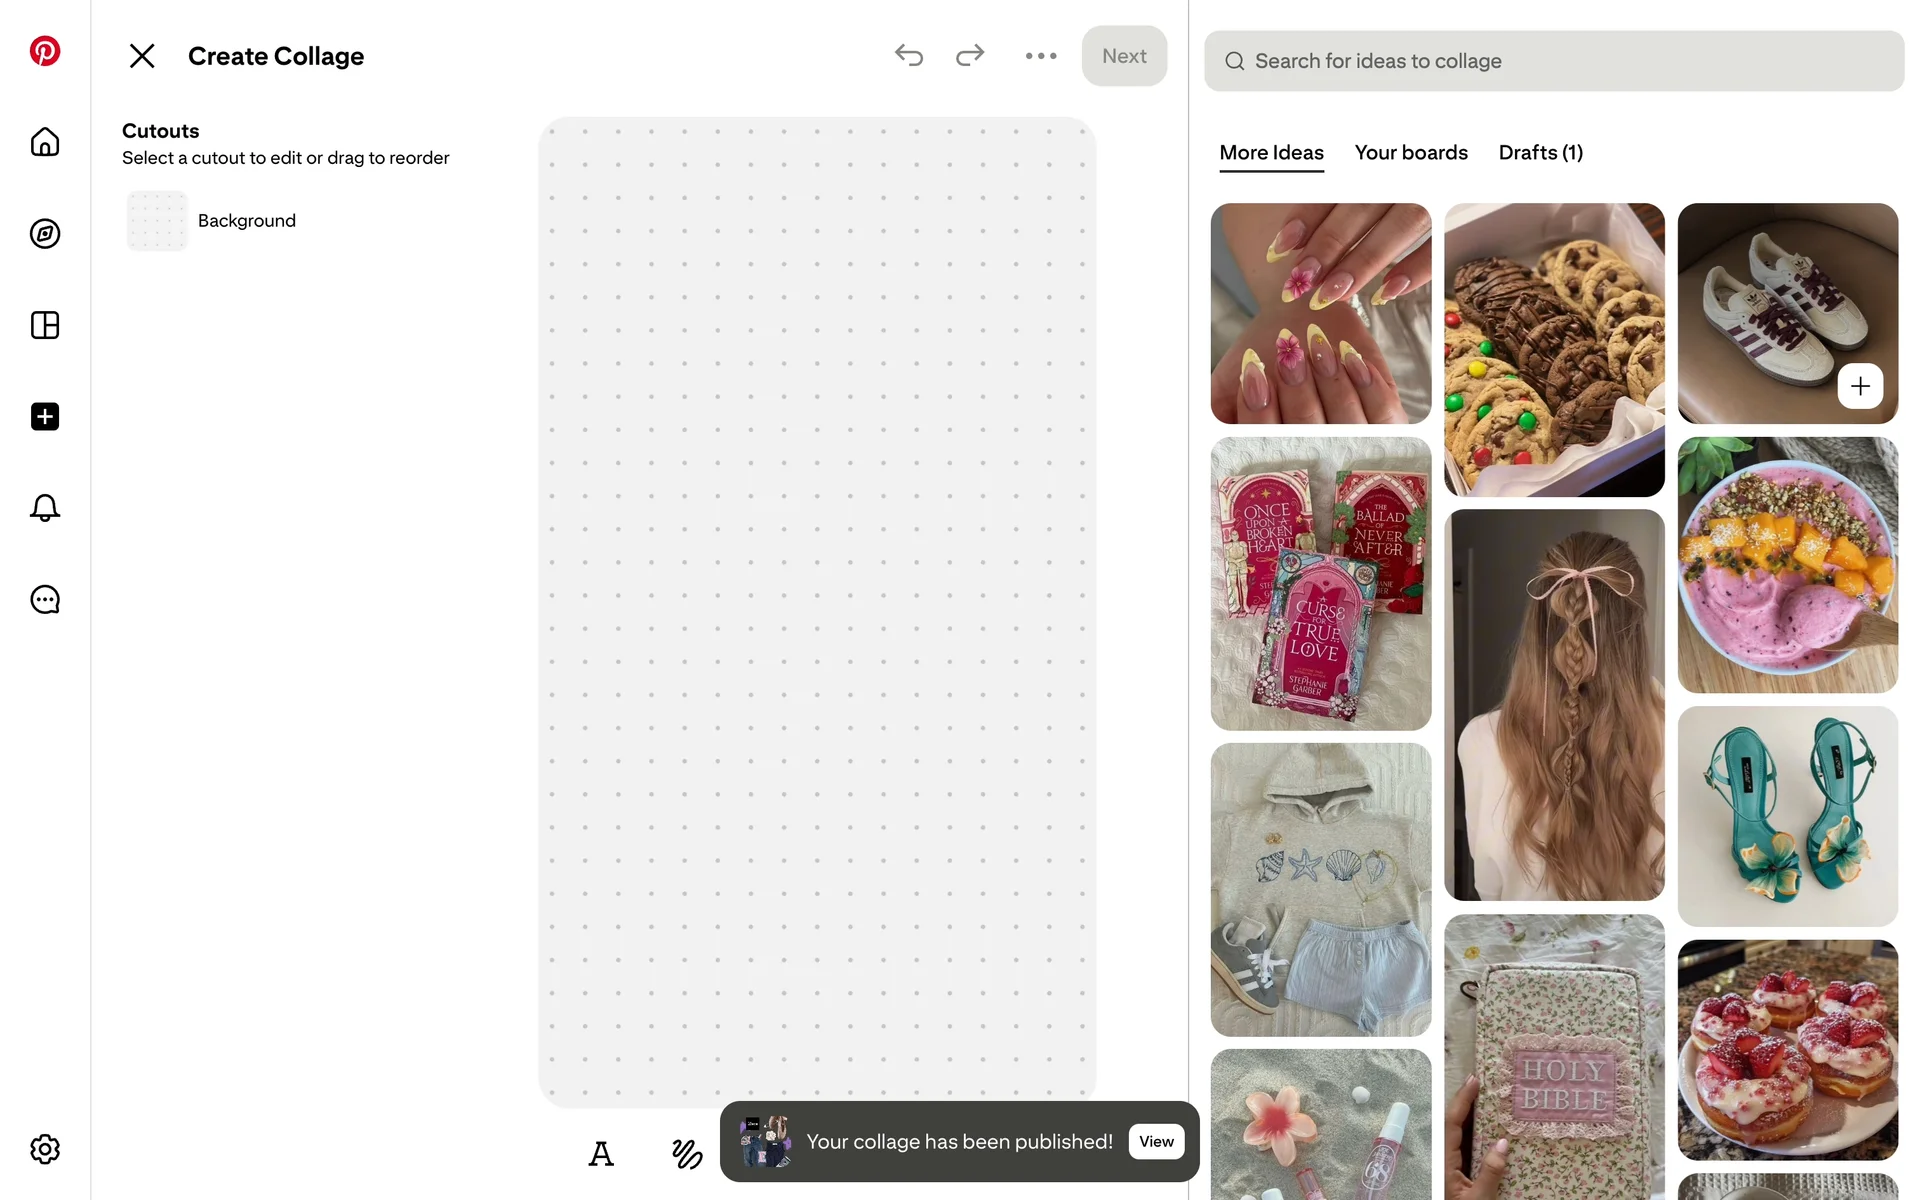The image size is (1920, 1200).
Task: Open the Explore compass icon
Action: [x=45, y=234]
